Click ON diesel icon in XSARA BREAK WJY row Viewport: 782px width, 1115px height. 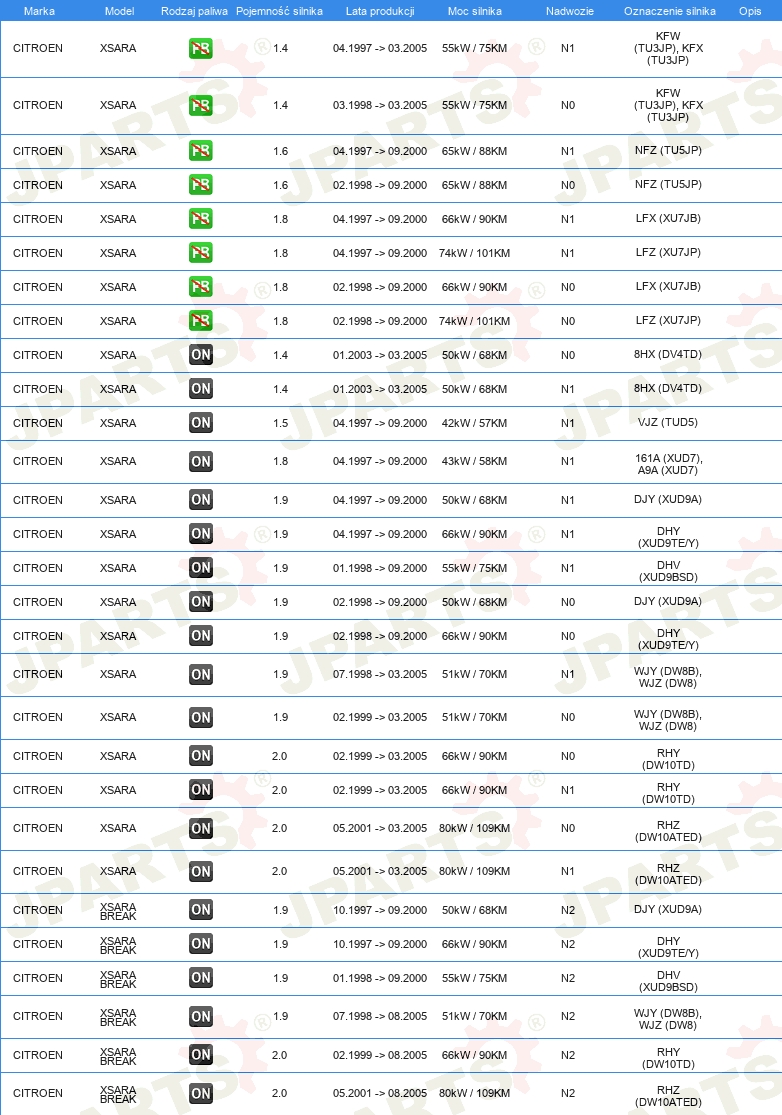200,1017
